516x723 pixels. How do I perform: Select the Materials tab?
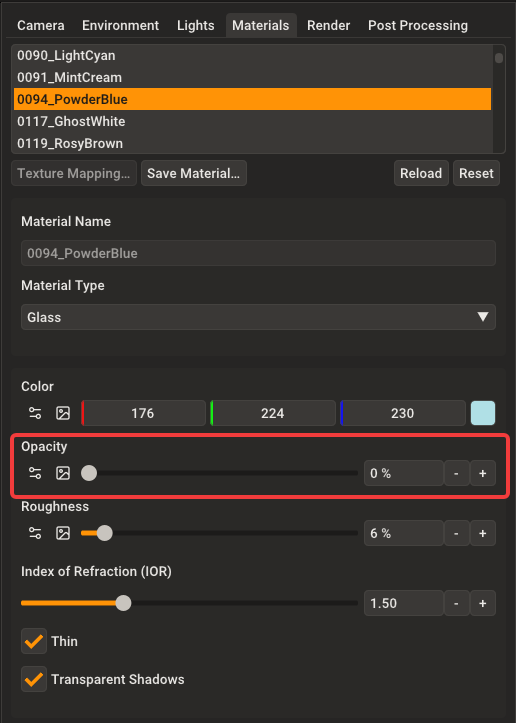tap(261, 25)
